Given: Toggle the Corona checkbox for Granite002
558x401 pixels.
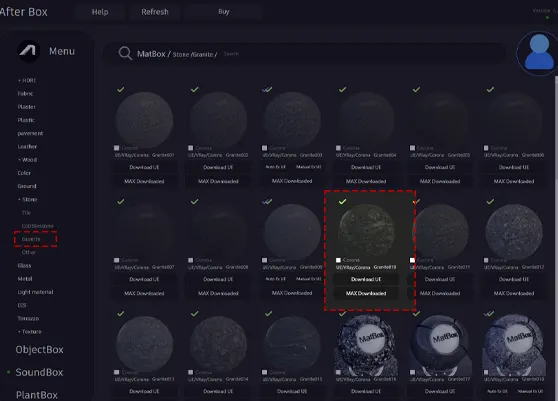Looking at the screenshot, I should [x=190, y=148].
